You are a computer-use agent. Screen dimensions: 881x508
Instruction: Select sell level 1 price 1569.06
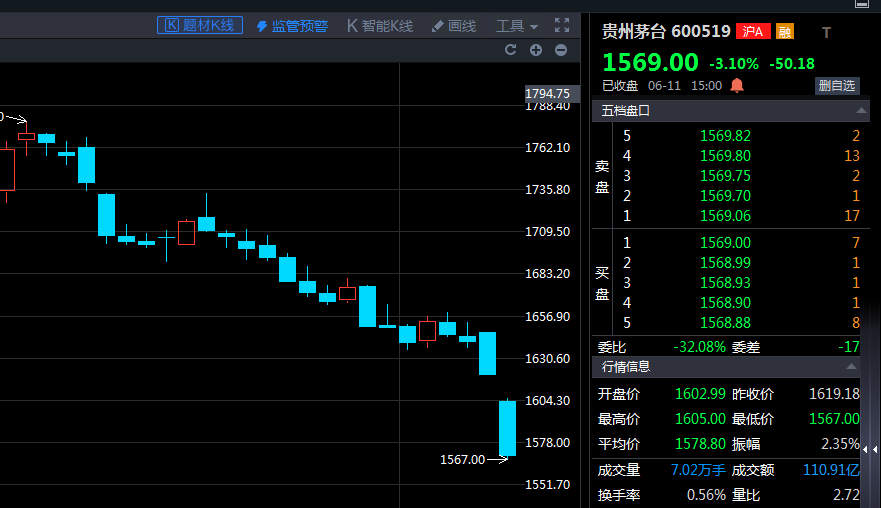tap(725, 216)
